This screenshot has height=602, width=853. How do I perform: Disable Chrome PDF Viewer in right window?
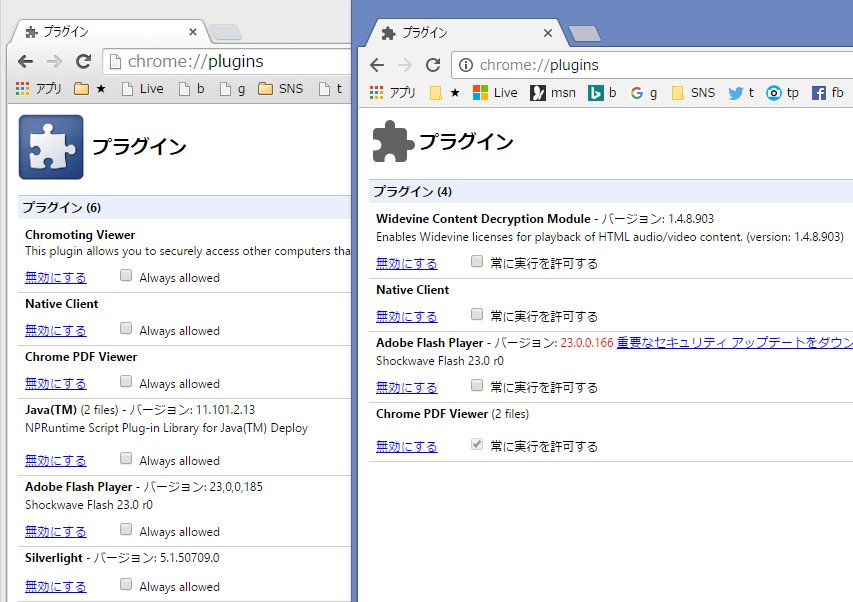pyautogui.click(x=406, y=446)
